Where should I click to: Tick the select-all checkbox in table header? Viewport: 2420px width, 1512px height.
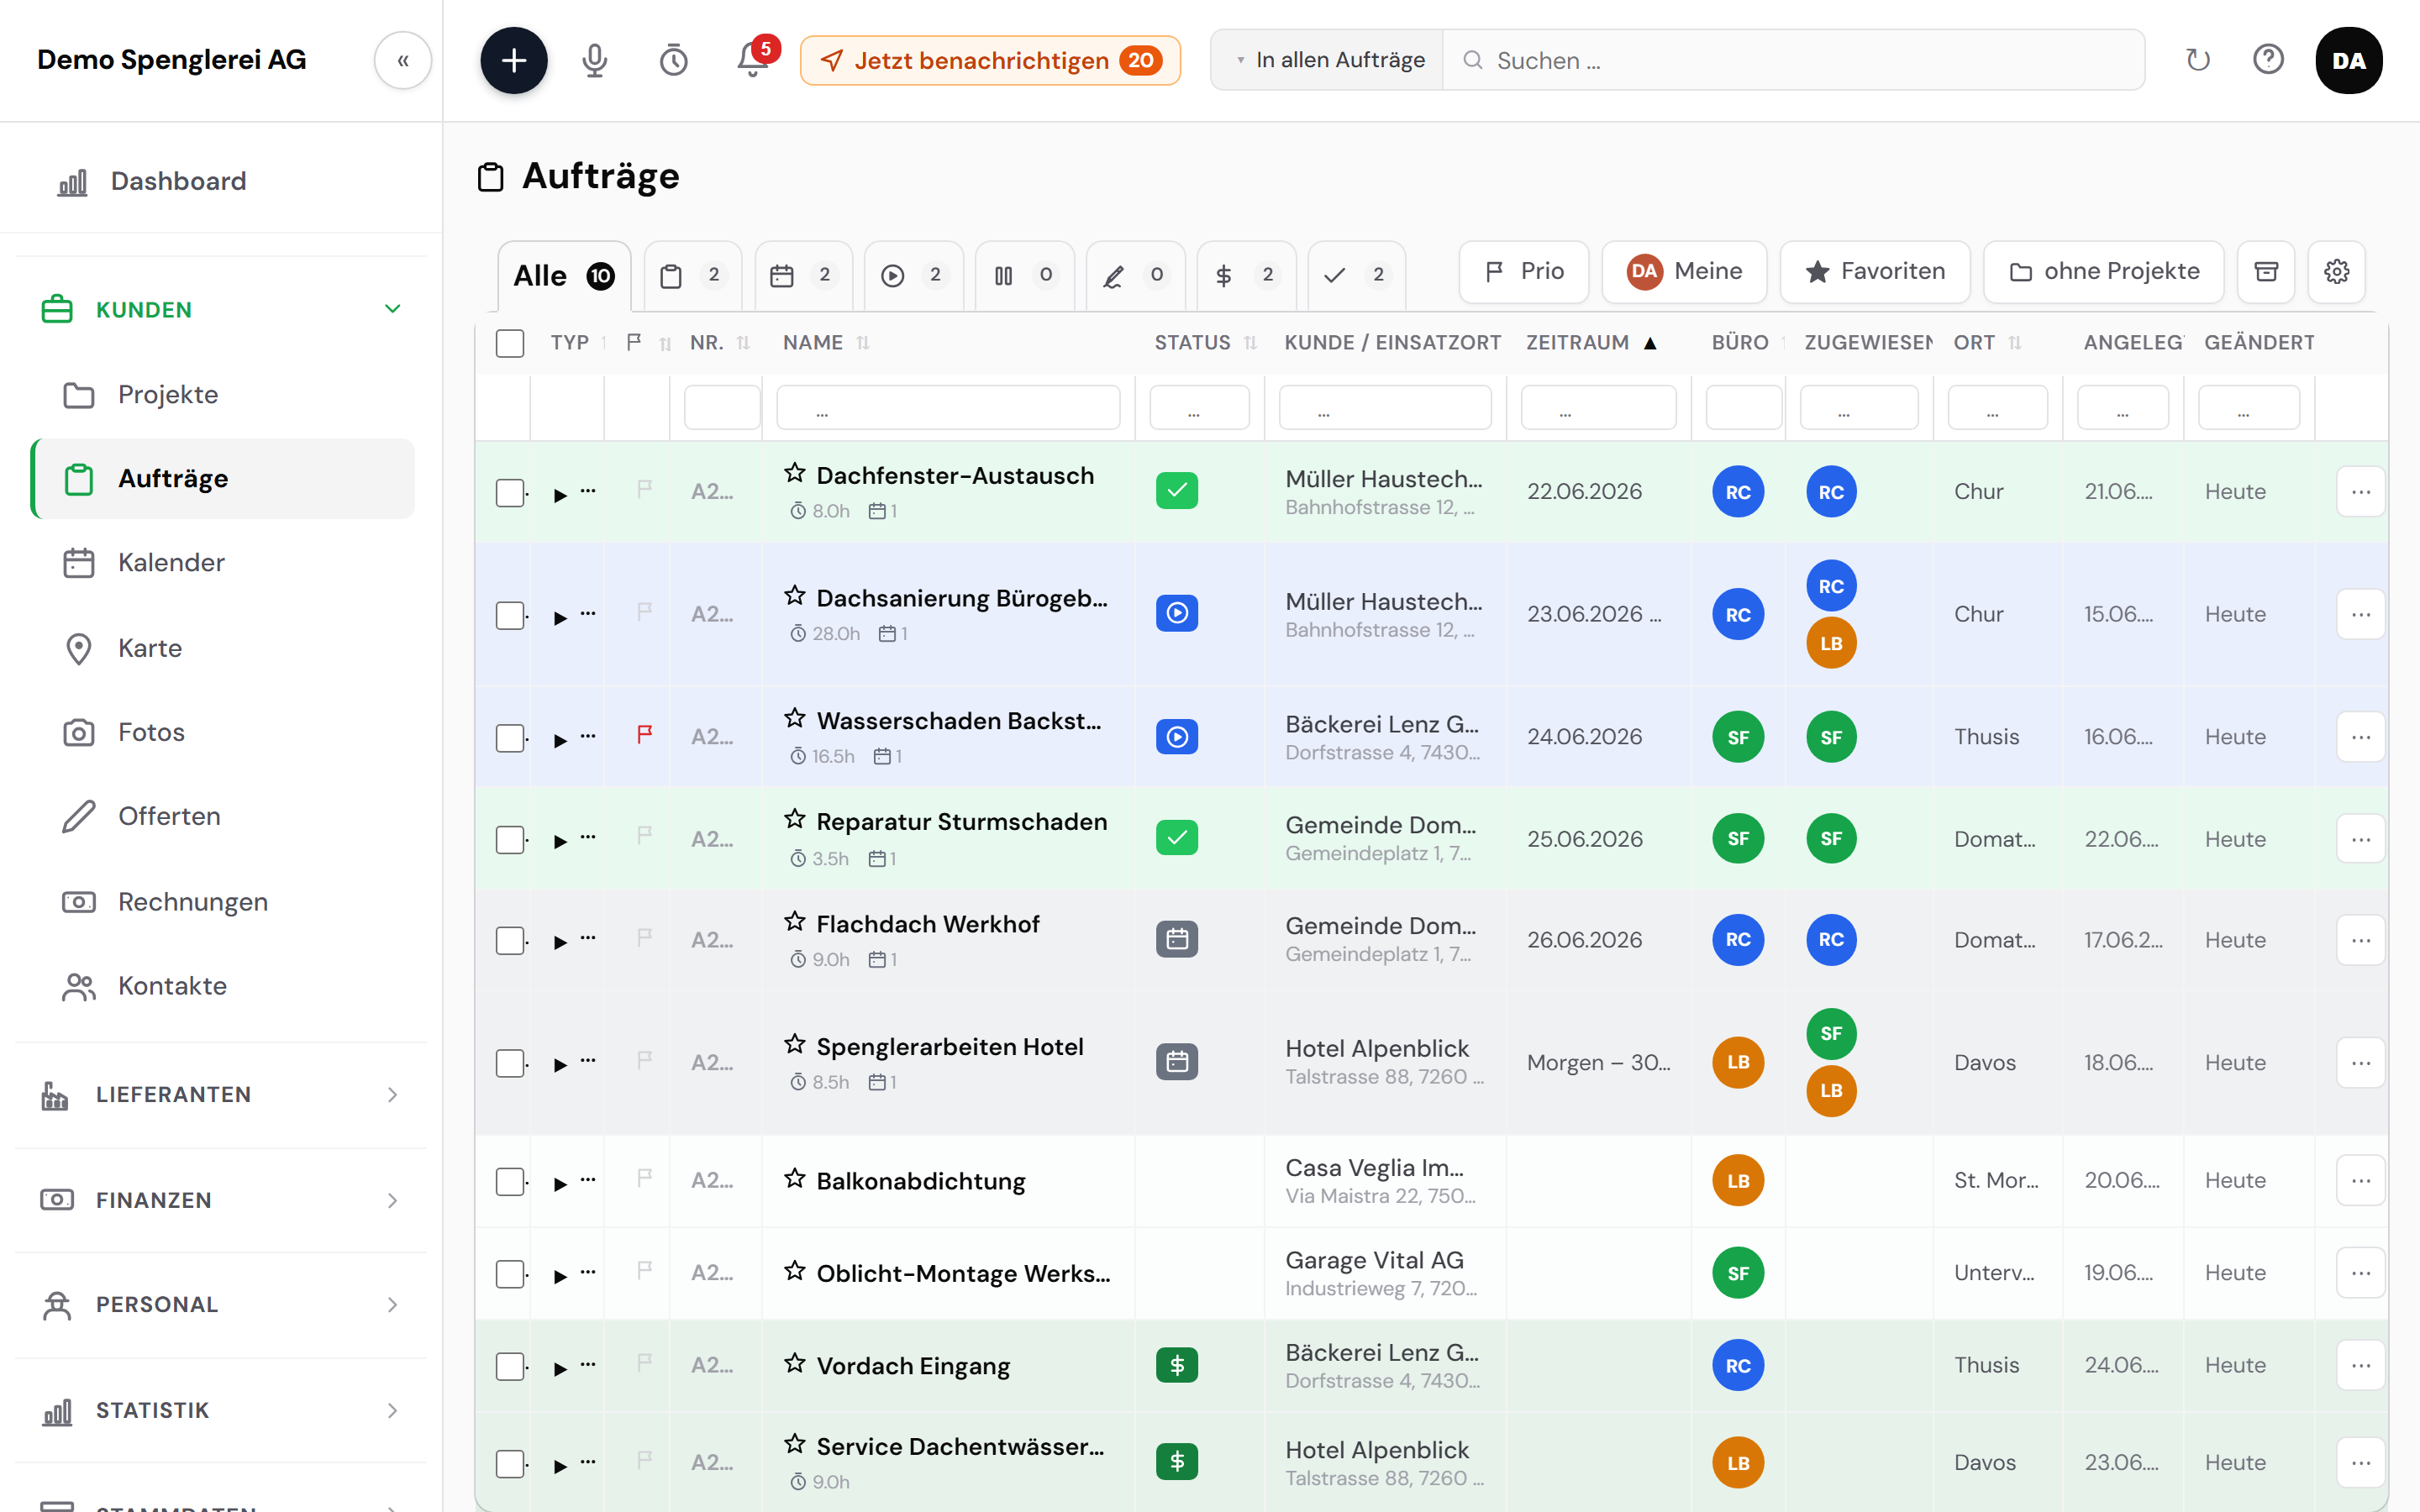pos(510,343)
